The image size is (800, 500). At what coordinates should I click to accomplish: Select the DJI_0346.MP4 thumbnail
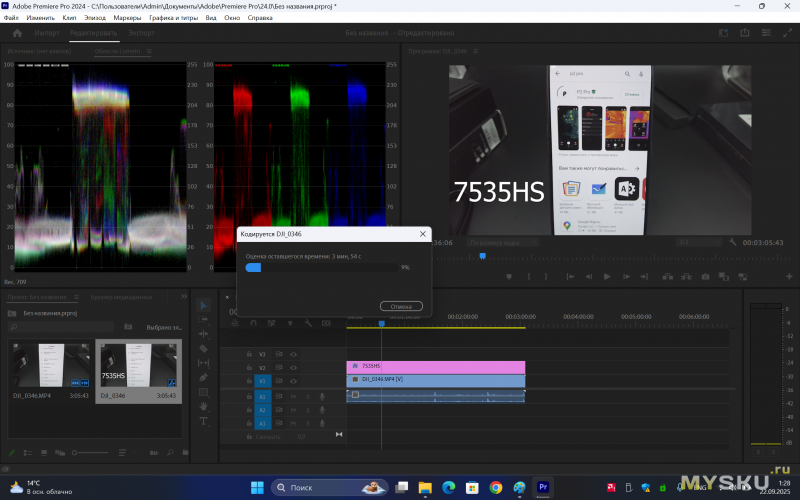tap(51, 365)
